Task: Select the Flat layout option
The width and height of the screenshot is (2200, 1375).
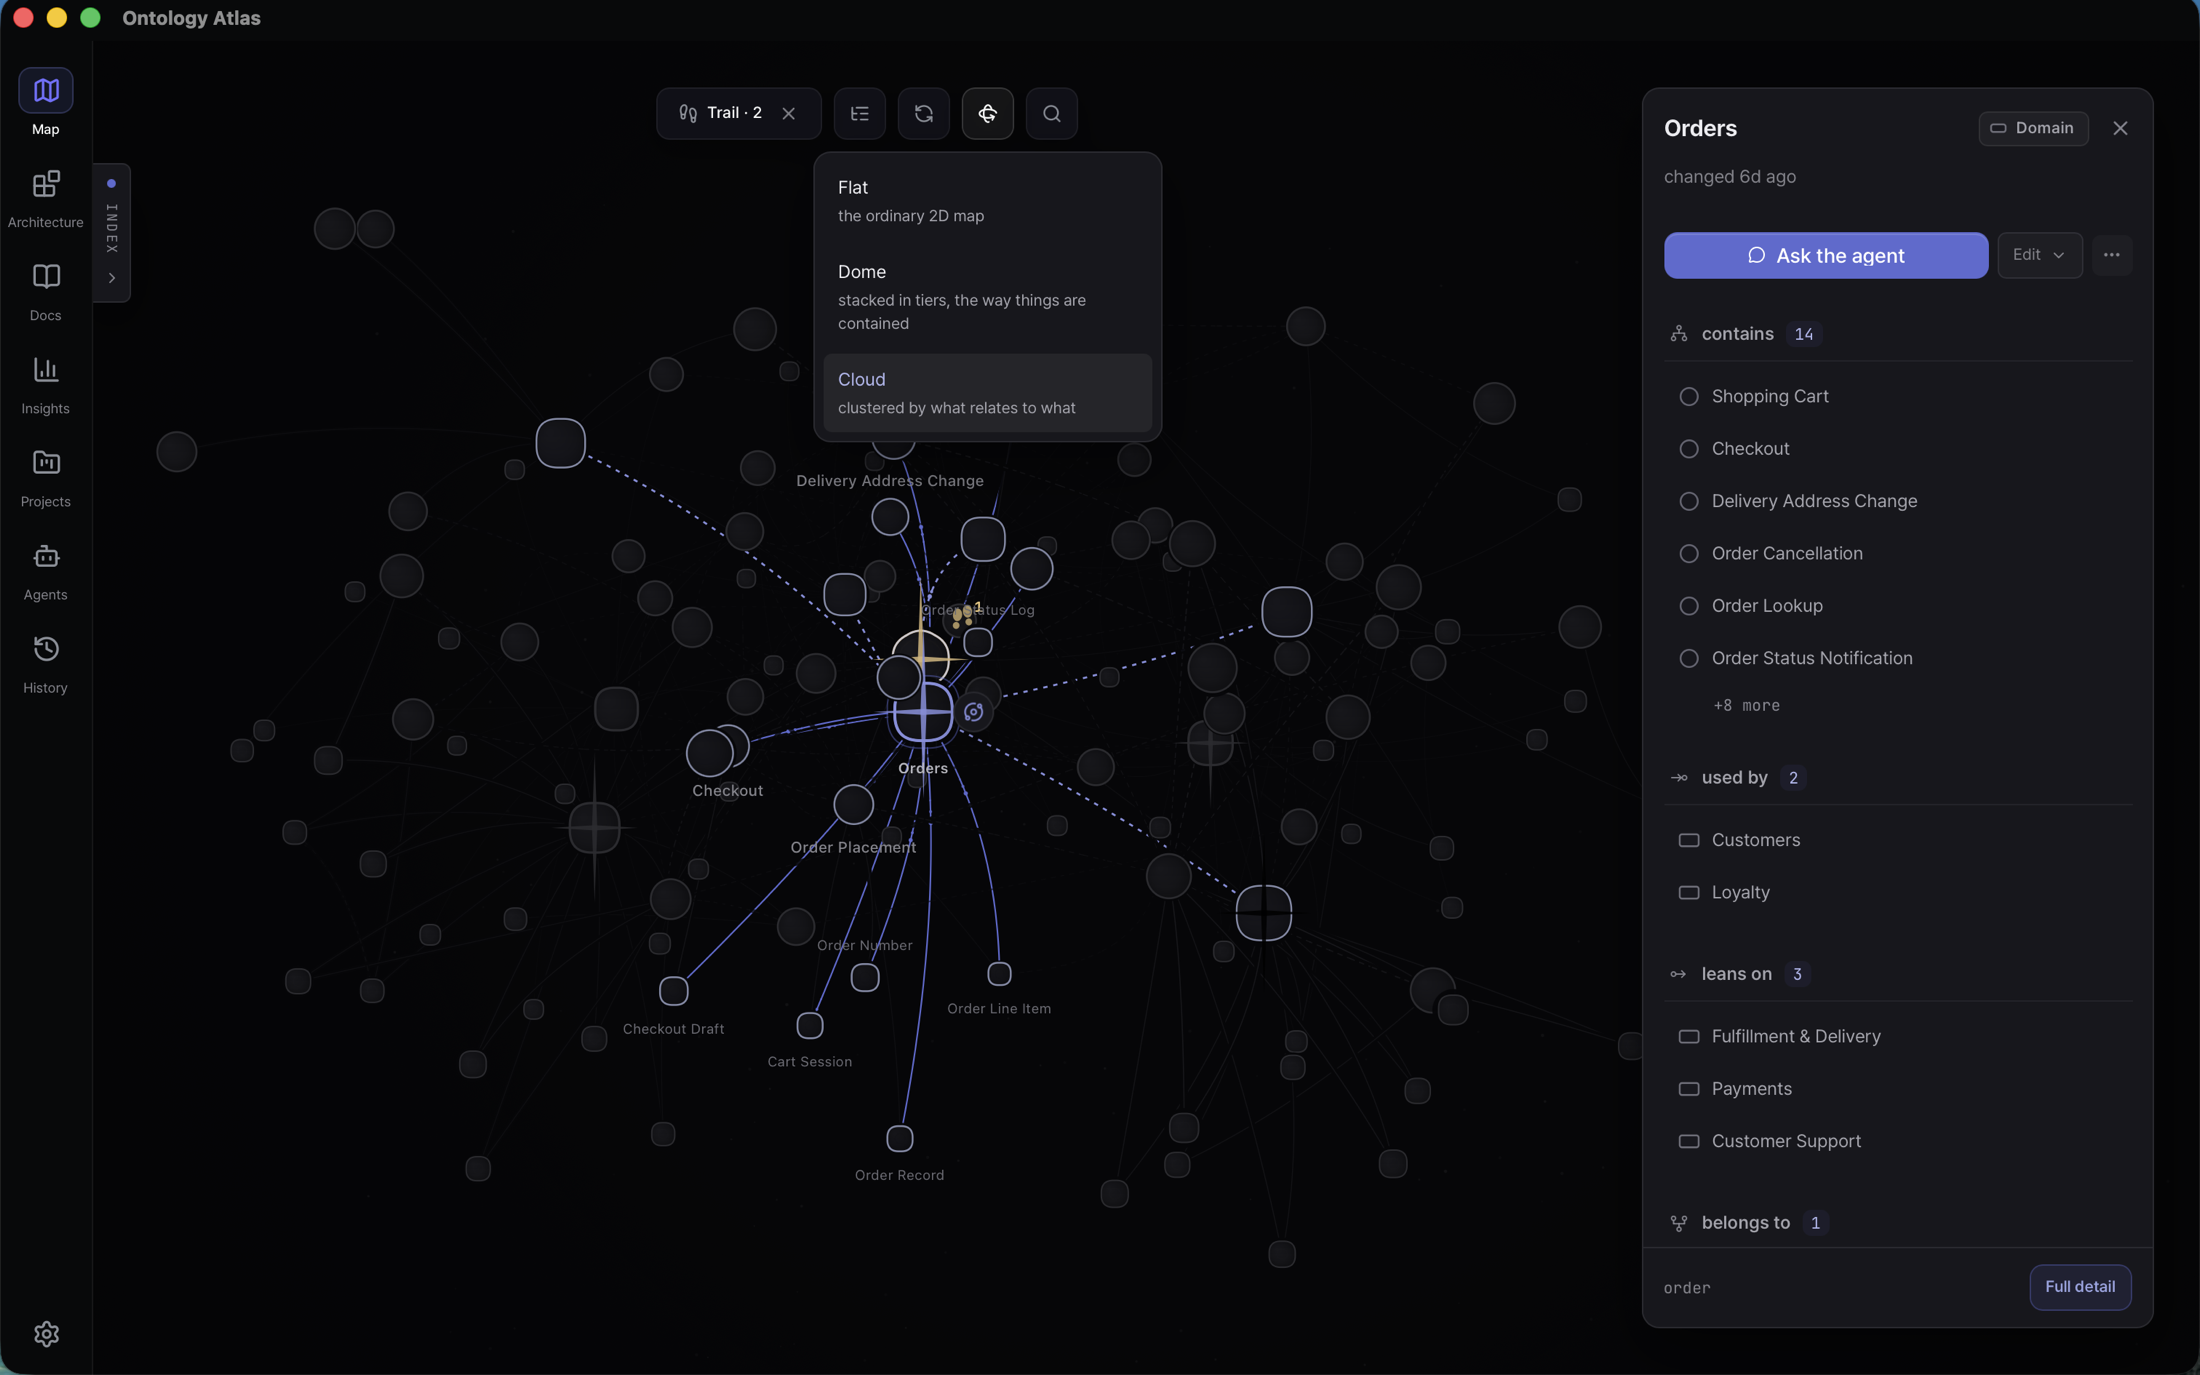Action: [987, 201]
